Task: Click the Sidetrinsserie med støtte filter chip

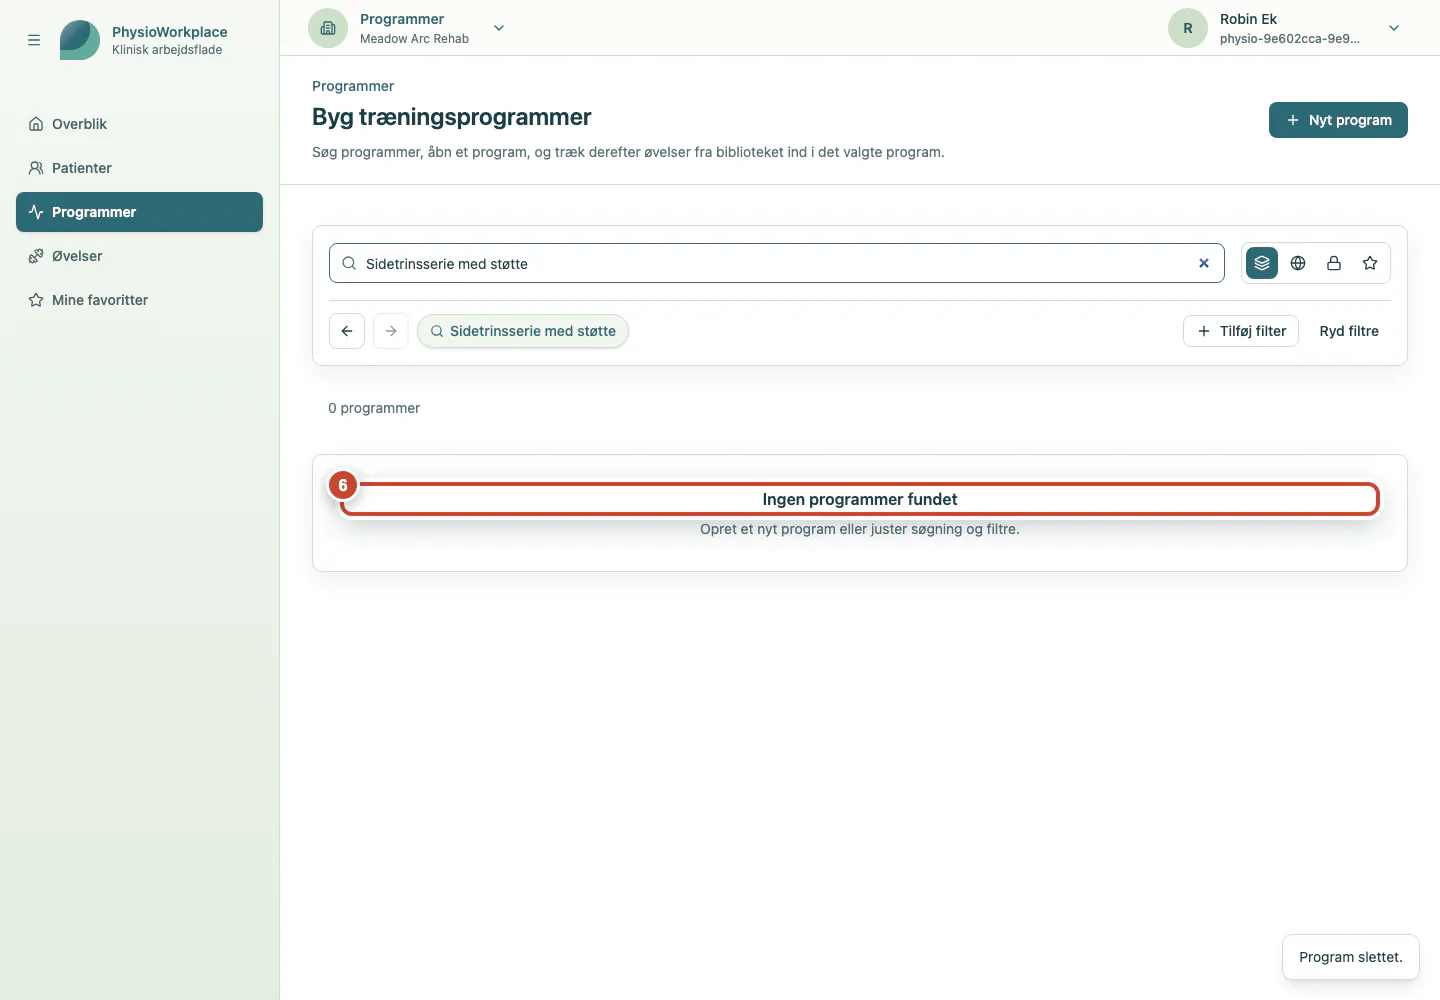Action: tap(523, 331)
